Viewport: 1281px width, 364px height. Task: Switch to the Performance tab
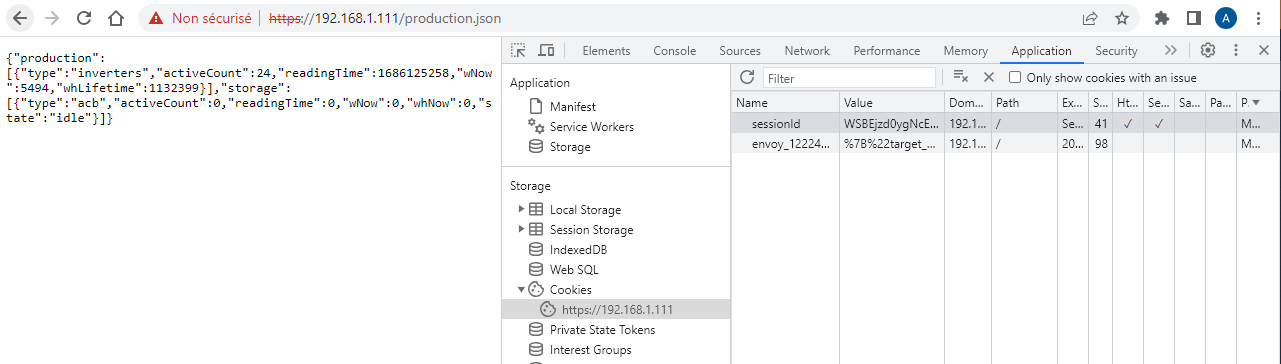pos(887,51)
